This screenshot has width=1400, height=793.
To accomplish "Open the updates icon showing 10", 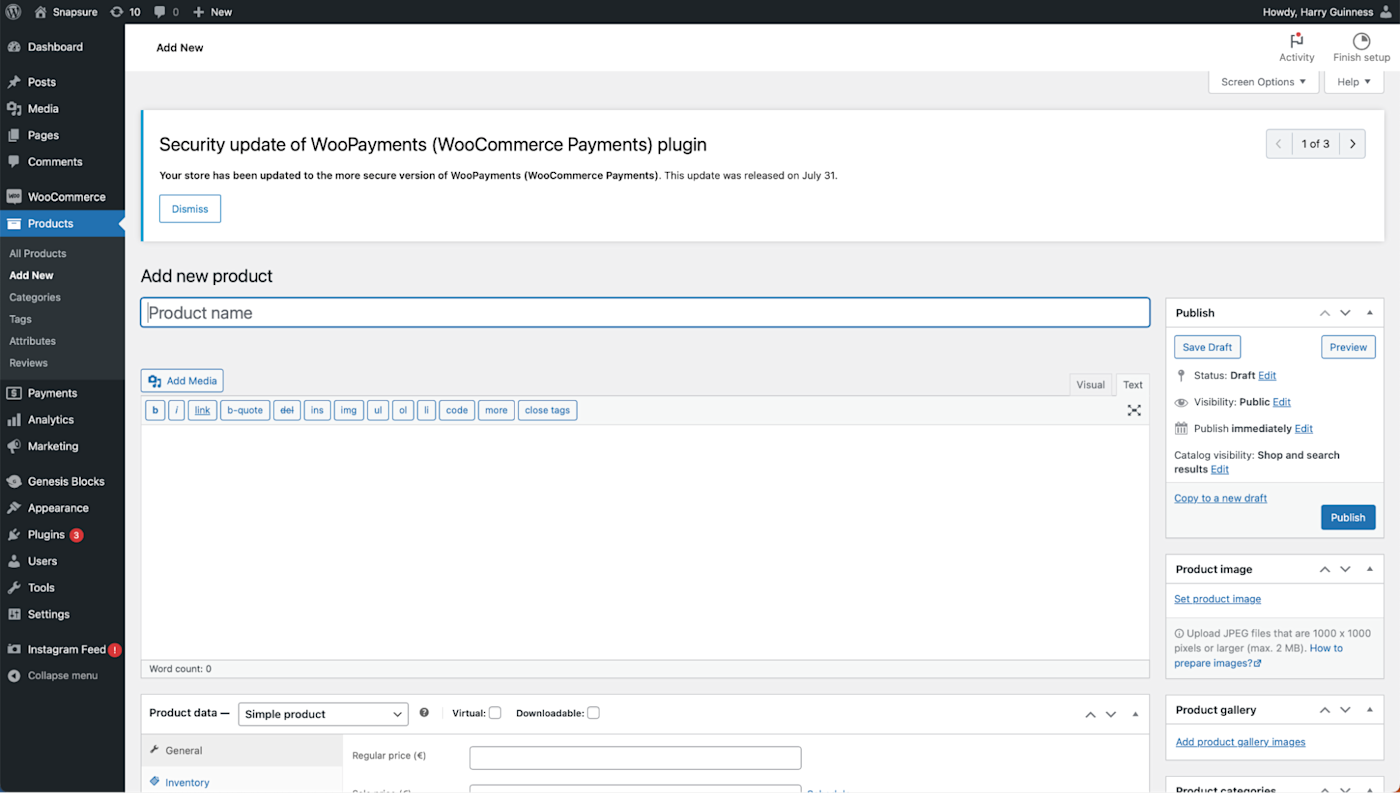I will [x=117, y=12].
